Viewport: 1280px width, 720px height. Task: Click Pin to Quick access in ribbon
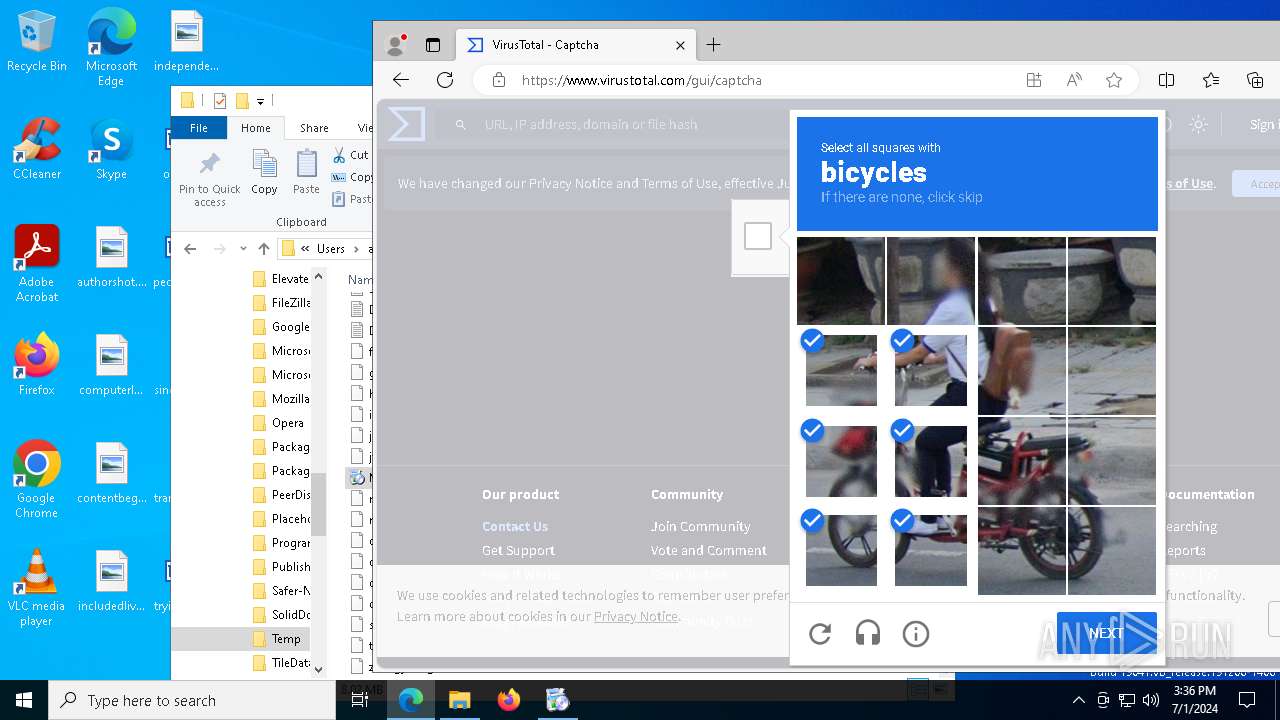(210, 180)
